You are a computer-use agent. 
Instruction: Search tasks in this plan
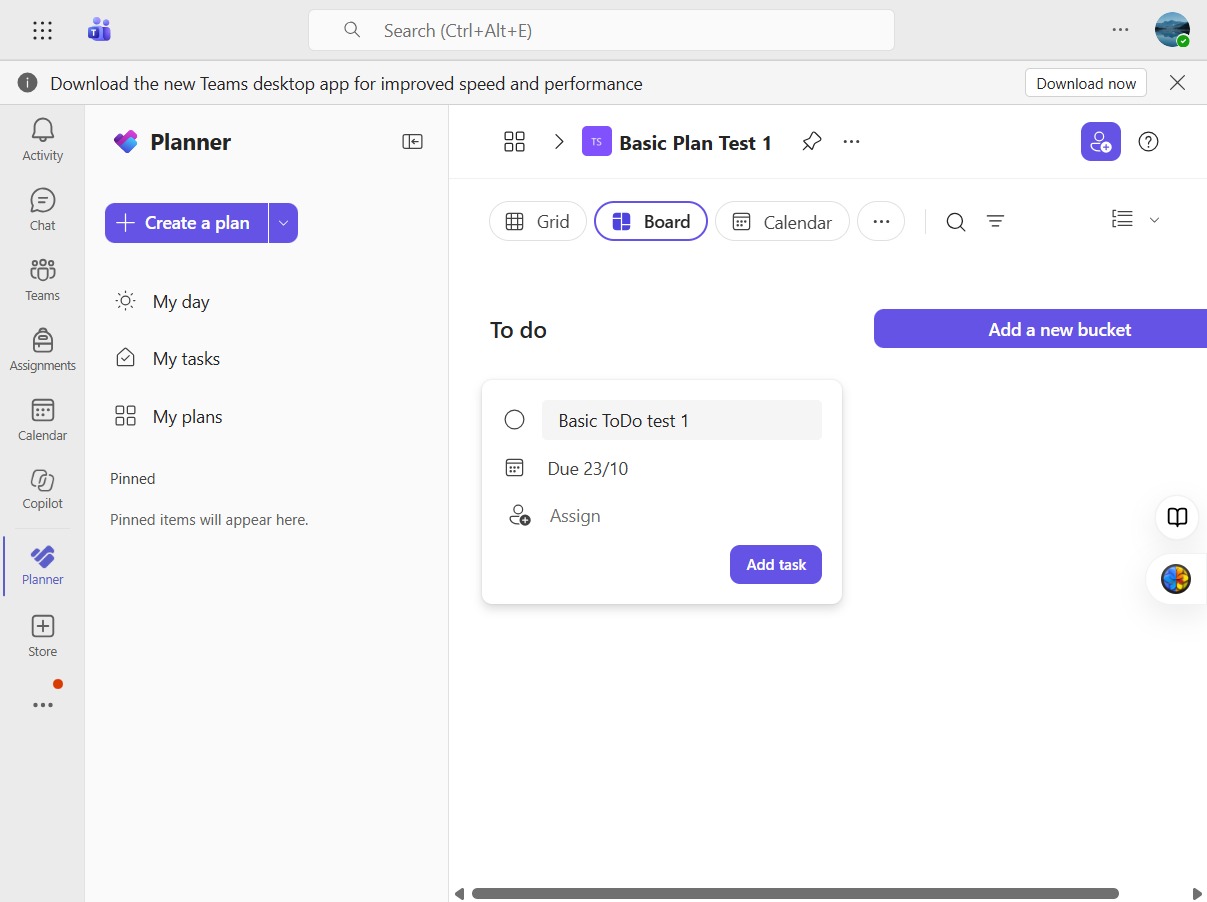(956, 222)
